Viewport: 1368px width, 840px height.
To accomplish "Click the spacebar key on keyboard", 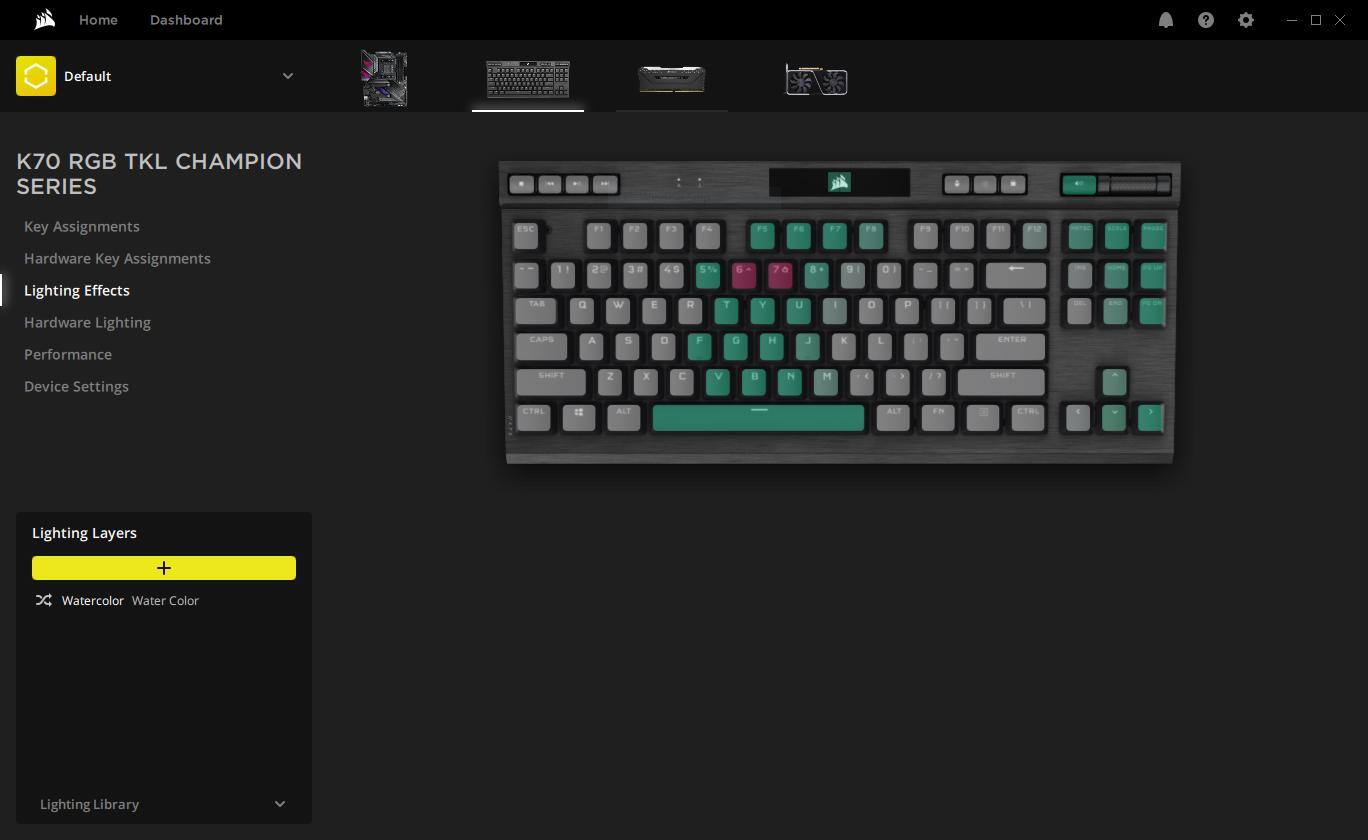I will [x=758, y=418].
